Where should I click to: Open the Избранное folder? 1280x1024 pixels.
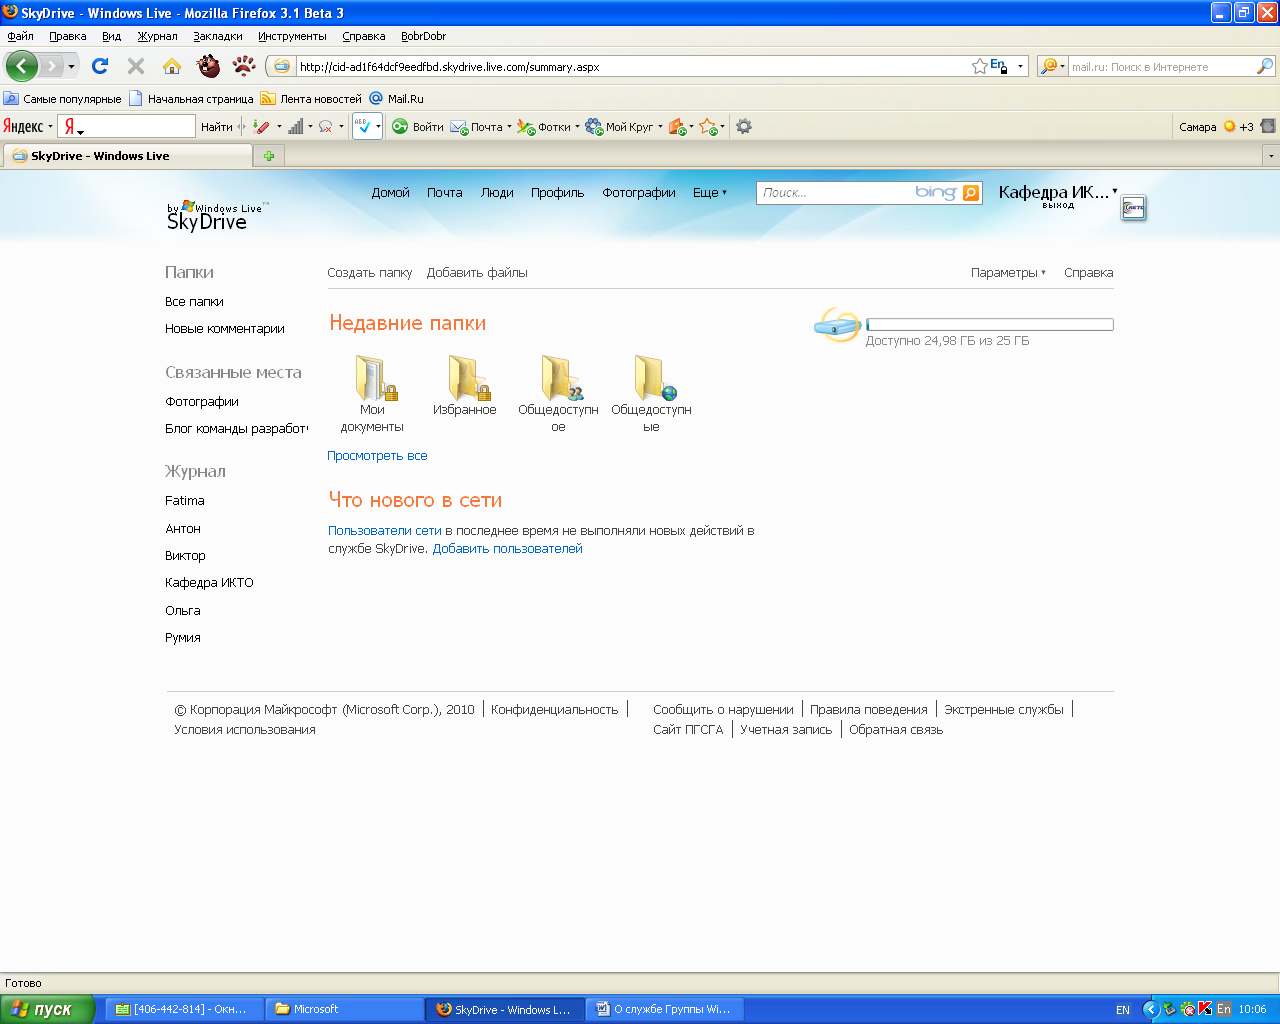(x=465, y=385)
